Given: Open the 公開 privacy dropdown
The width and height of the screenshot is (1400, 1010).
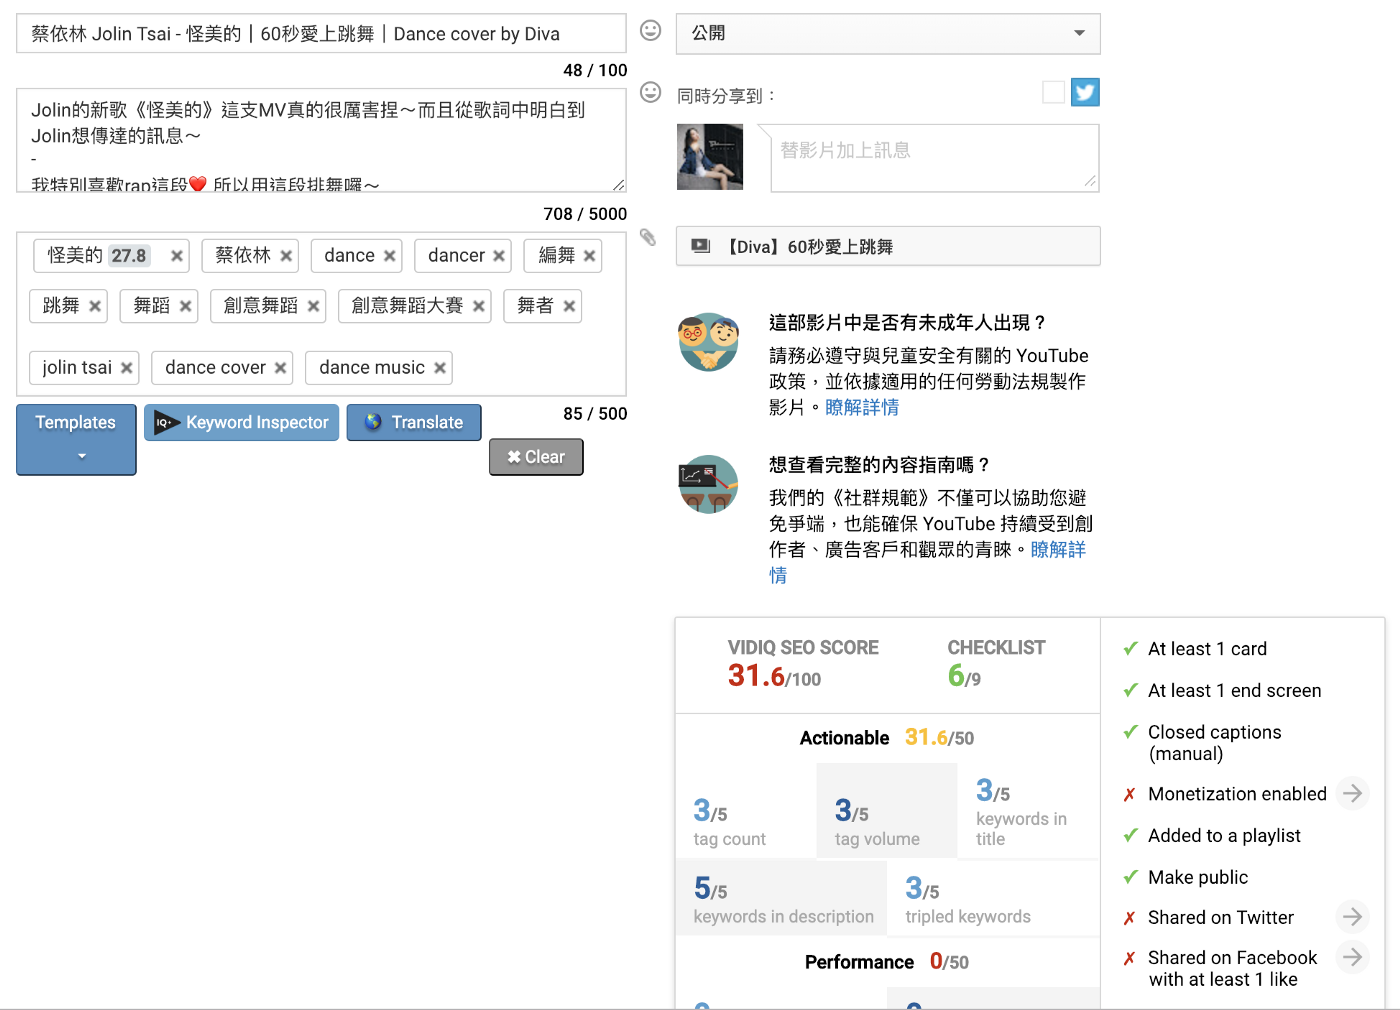Looking at the screenshot, I should [x=888, y=33].
